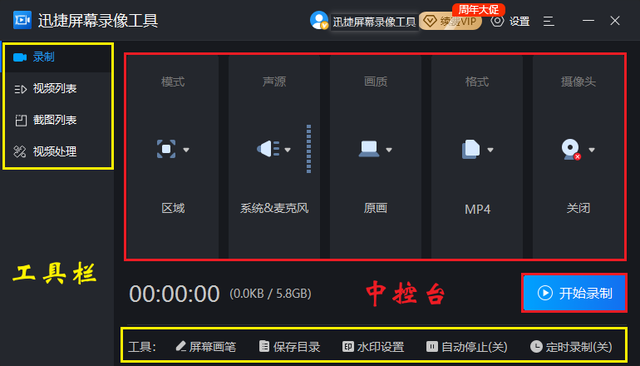The image size is (640, 366).
Task: Open the 屏幕画笔 tool
Action: coord(206,347)
